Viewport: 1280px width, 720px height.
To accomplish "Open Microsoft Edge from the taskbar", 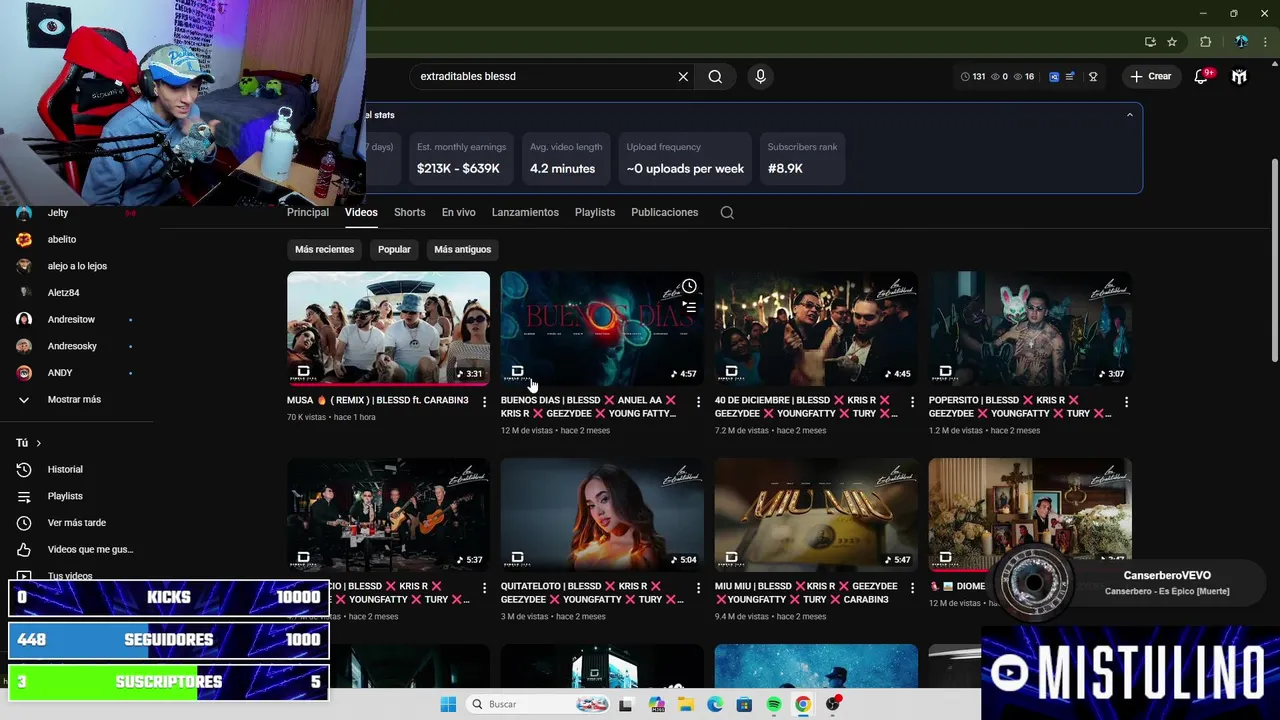I will click(715, 704).
